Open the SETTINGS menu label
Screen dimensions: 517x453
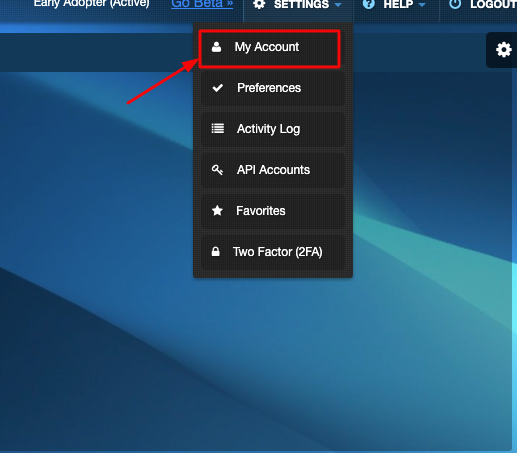point(301,4)
